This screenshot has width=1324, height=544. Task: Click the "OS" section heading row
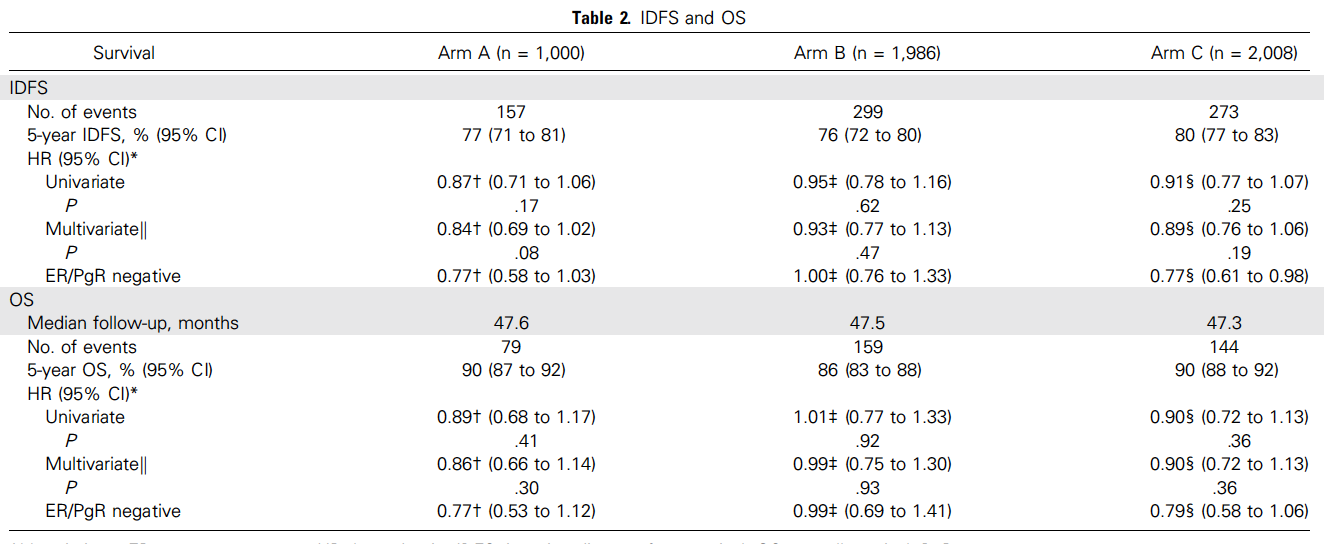22,299
